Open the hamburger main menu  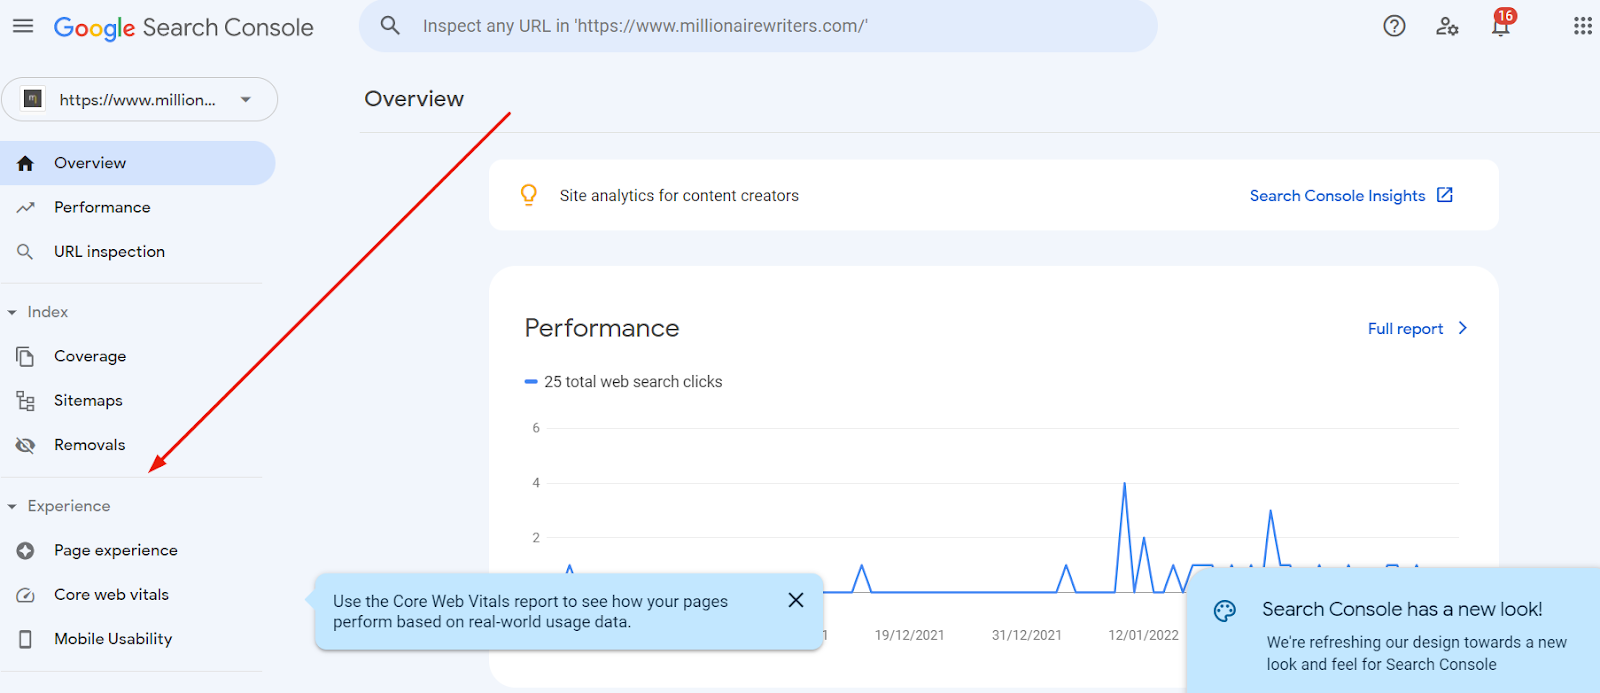pyautogui.click(x=23, y=26)
